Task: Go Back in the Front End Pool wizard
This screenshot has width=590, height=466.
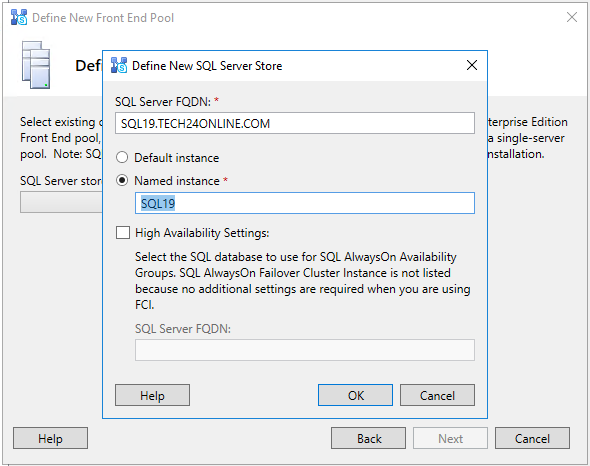Action: pos(368,438)
